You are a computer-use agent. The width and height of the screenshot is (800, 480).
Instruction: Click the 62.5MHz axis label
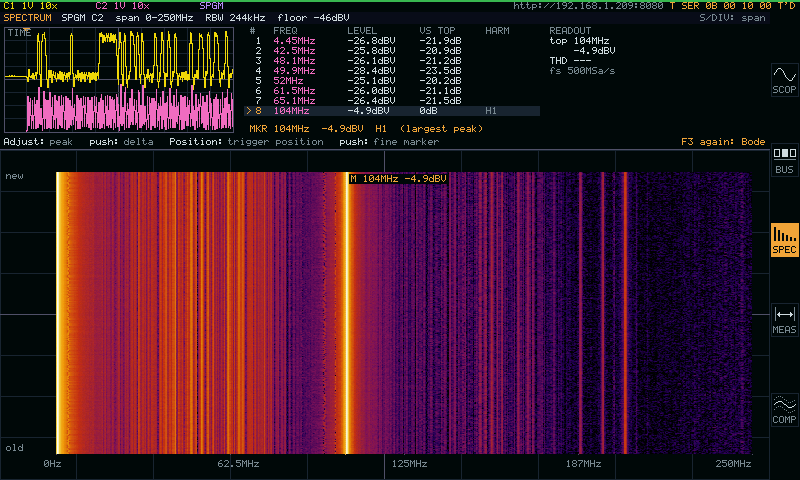click(x=238, y=464)
